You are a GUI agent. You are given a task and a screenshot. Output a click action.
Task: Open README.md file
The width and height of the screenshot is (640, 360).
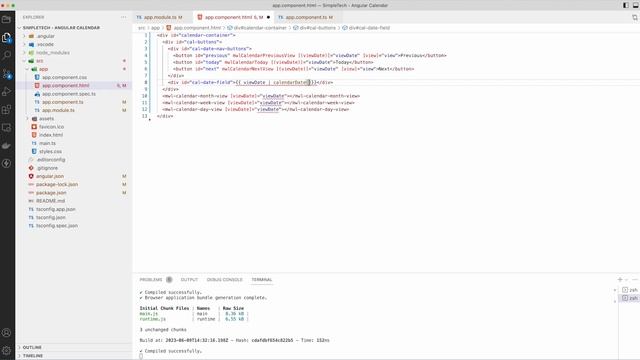(x=50, y=201)
